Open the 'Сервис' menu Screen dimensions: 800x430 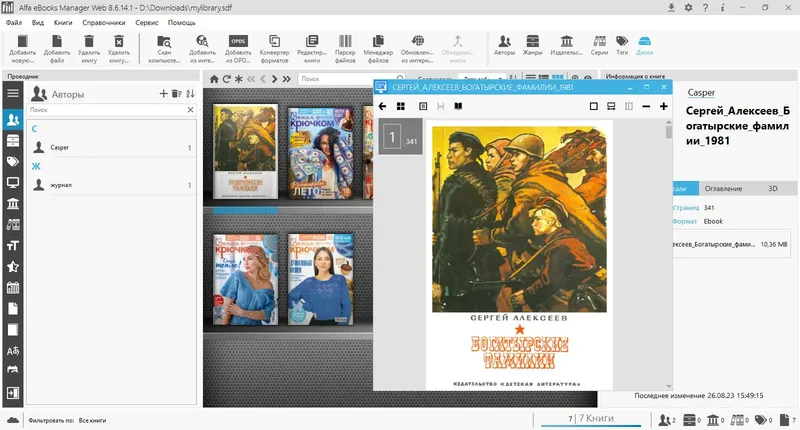(x=147, y=23)
